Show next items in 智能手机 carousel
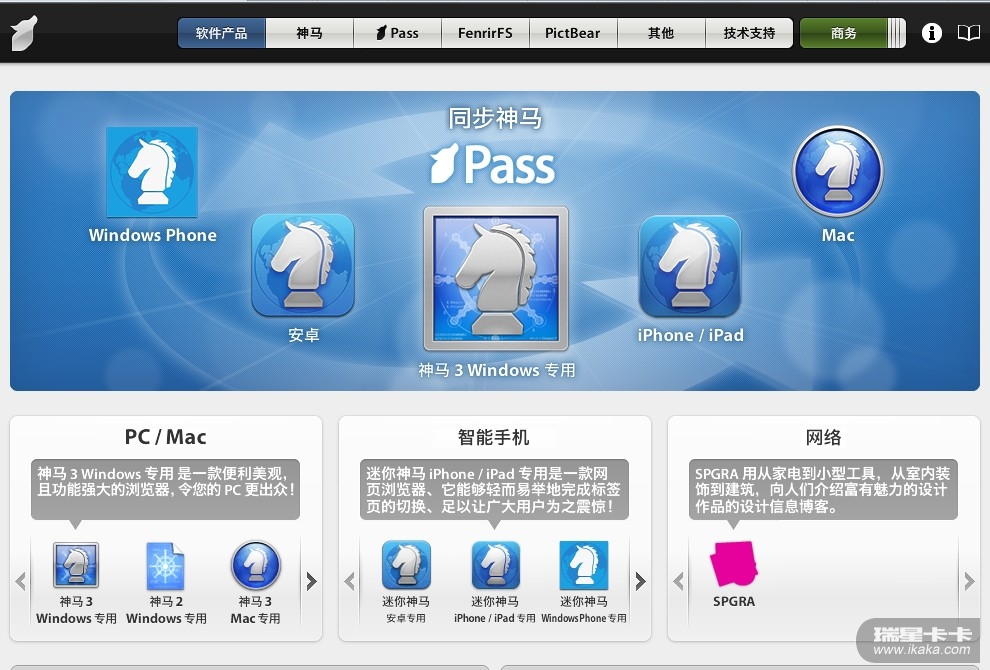Image resolution: width=990 pixels, height=670 pixels. 640,581
